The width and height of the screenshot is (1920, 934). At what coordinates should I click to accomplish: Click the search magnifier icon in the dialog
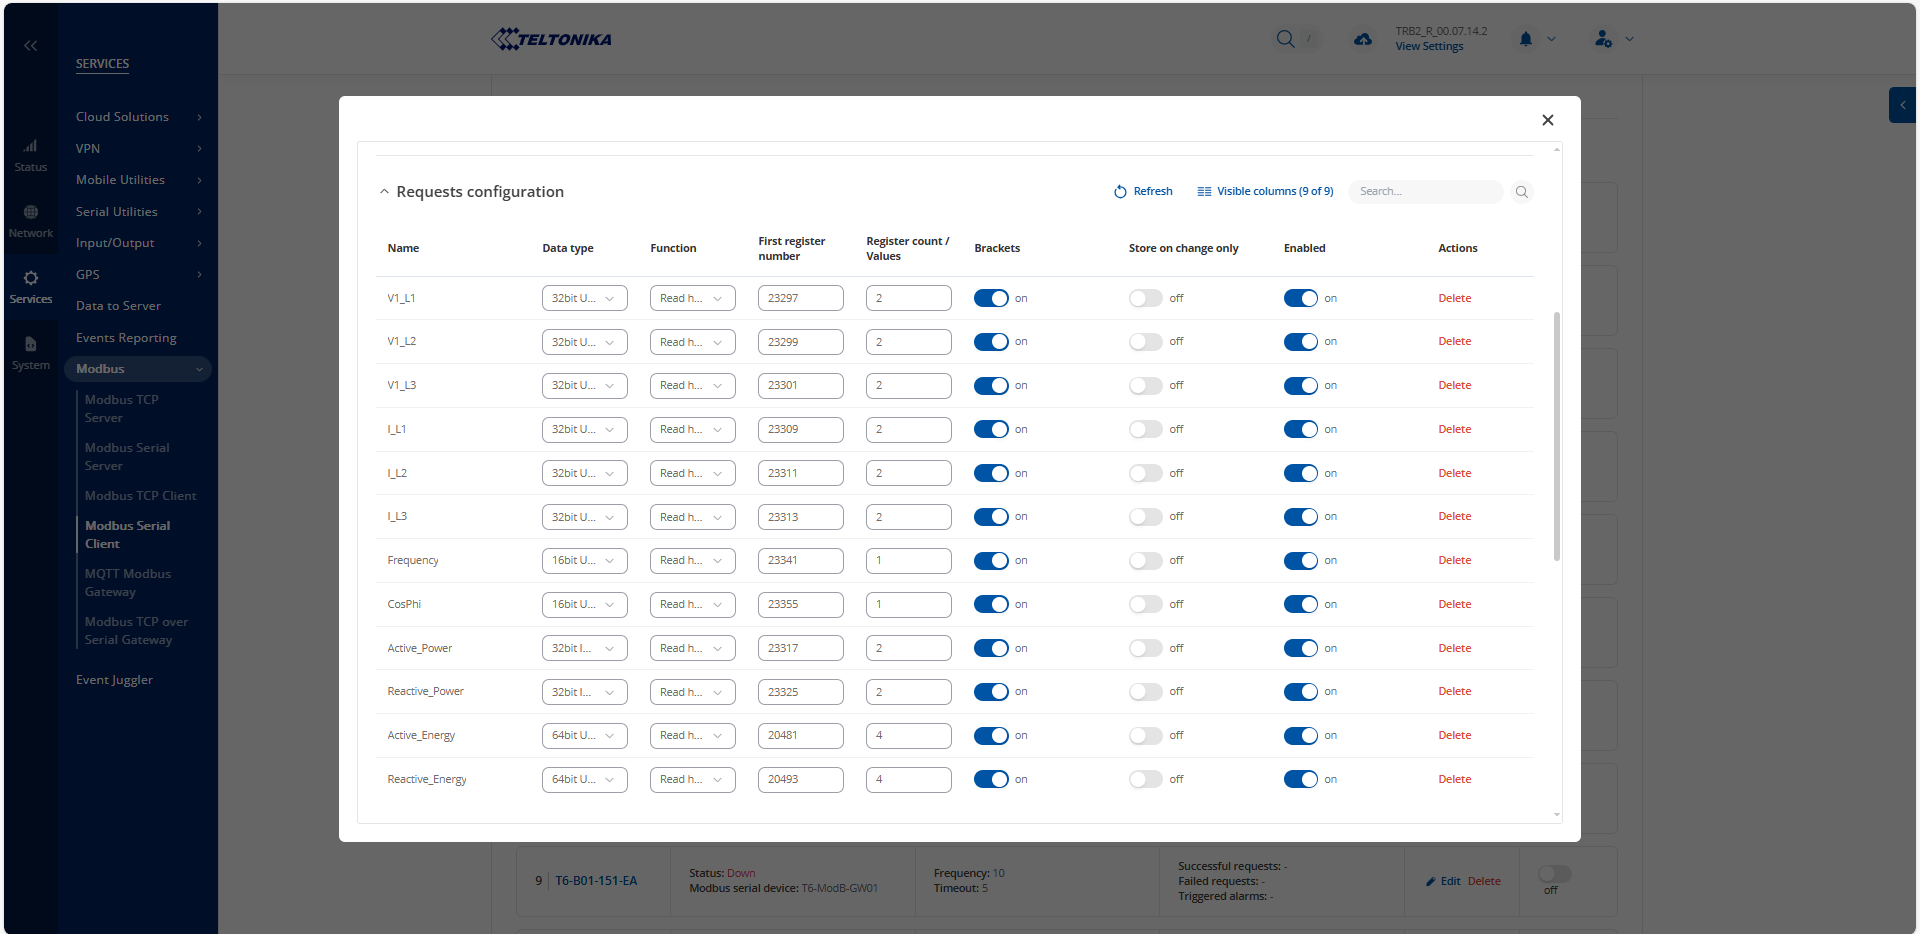[x=1521, y=192]
